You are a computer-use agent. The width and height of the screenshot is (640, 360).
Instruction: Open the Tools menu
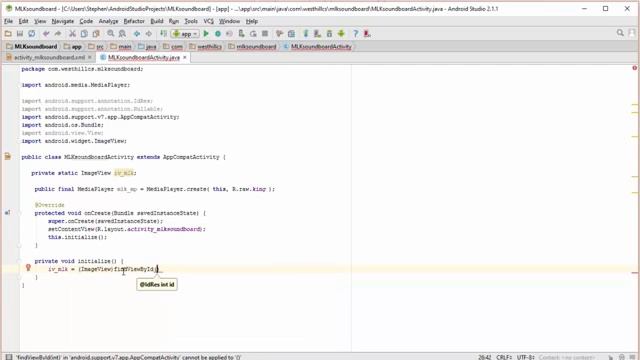click(x=191, y=21)
